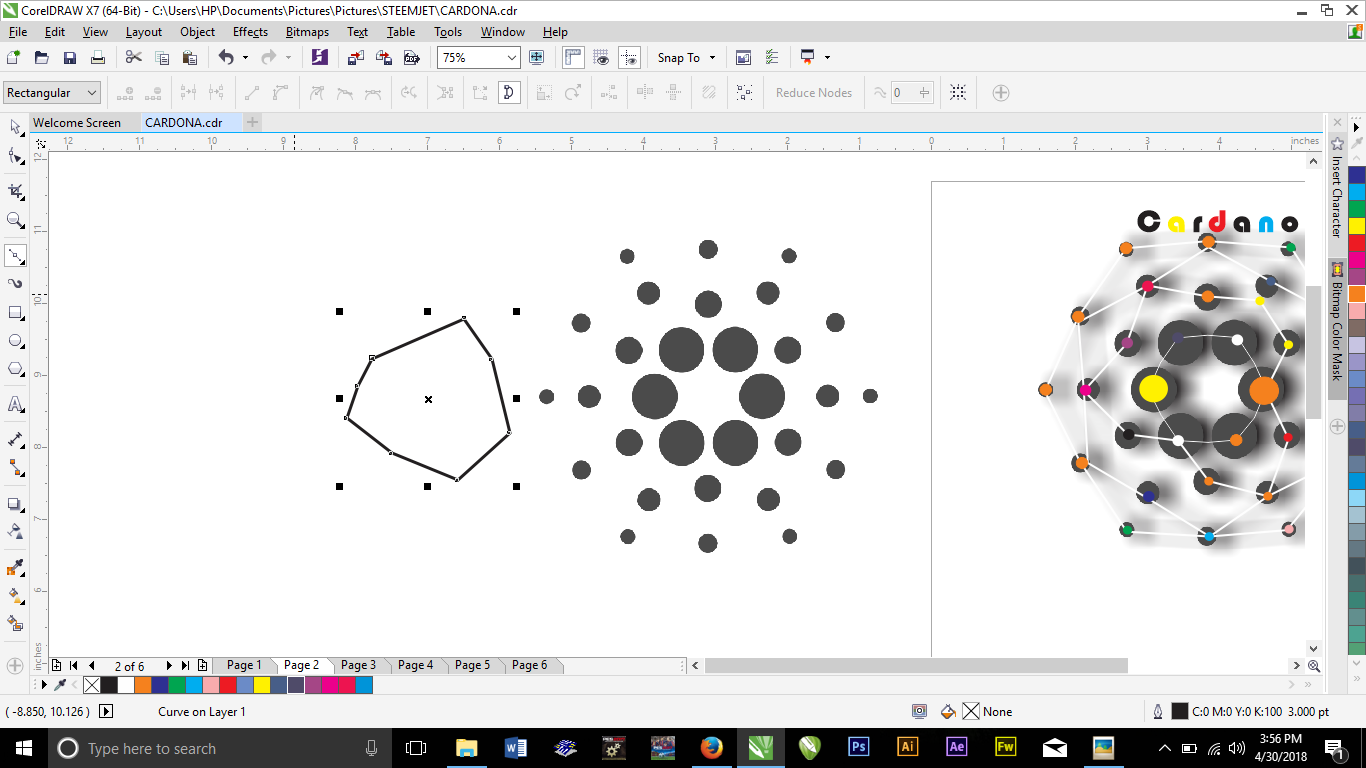Click the Import icon in the toolbar
1366x768 pixels.
coord(355,58)
